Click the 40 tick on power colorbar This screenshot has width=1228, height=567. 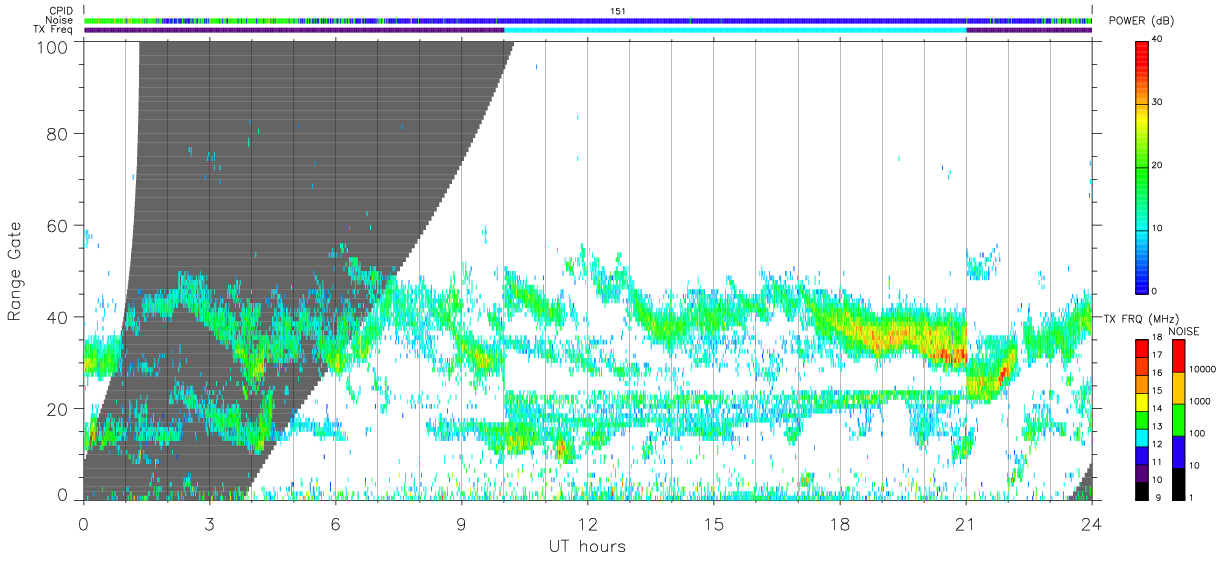tap(1157, 41)
